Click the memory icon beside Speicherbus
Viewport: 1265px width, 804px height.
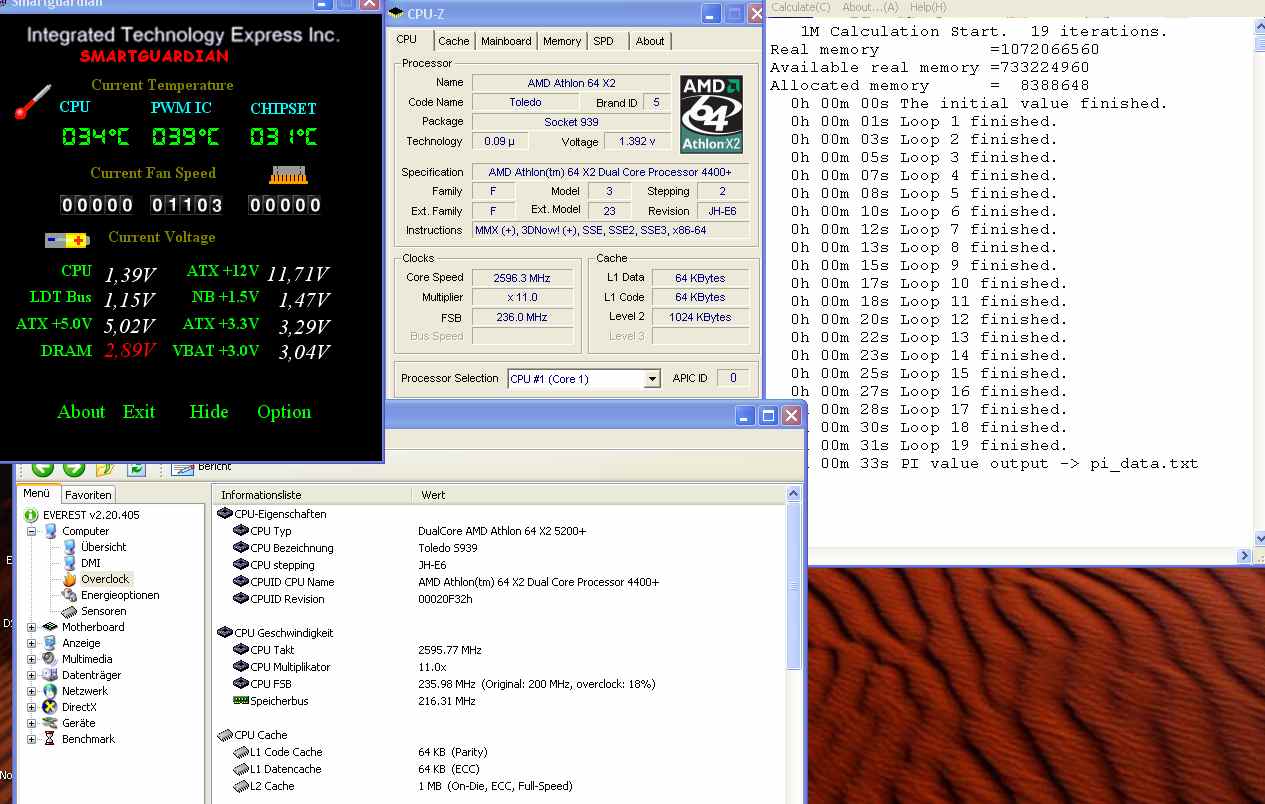point(240,701)
